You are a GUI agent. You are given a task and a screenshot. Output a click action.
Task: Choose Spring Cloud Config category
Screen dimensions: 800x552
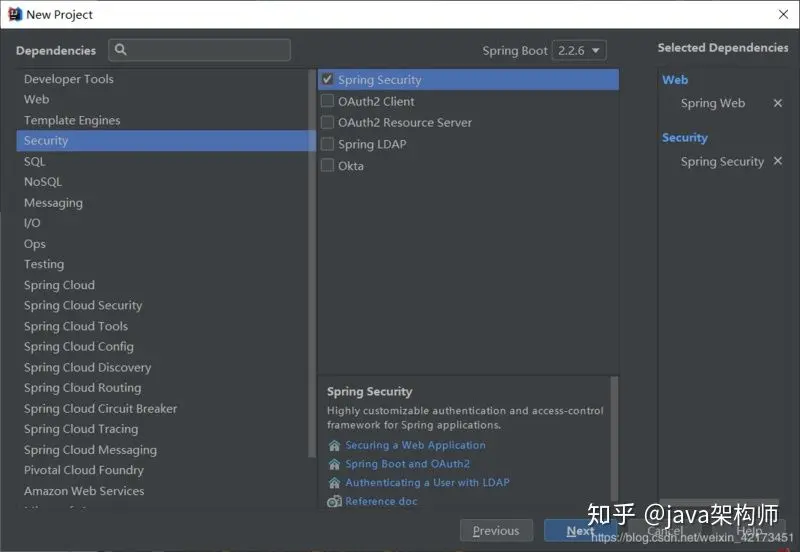162,347
